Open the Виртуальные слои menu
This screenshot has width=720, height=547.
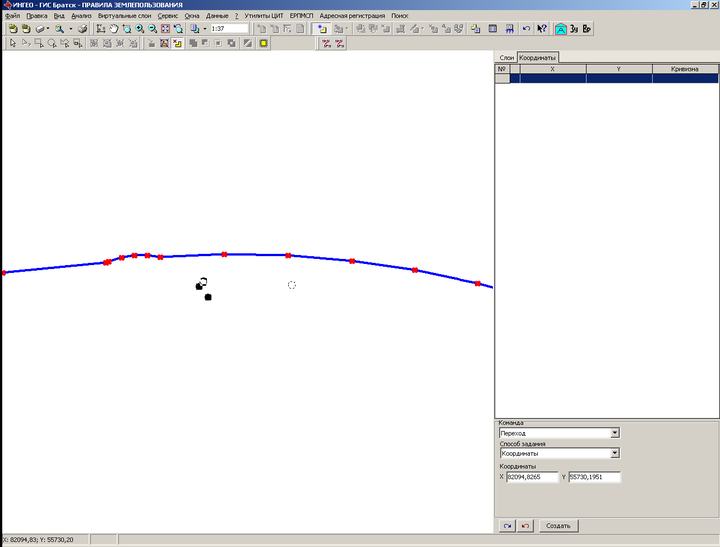pyautogui.click(x=124, y=16)
